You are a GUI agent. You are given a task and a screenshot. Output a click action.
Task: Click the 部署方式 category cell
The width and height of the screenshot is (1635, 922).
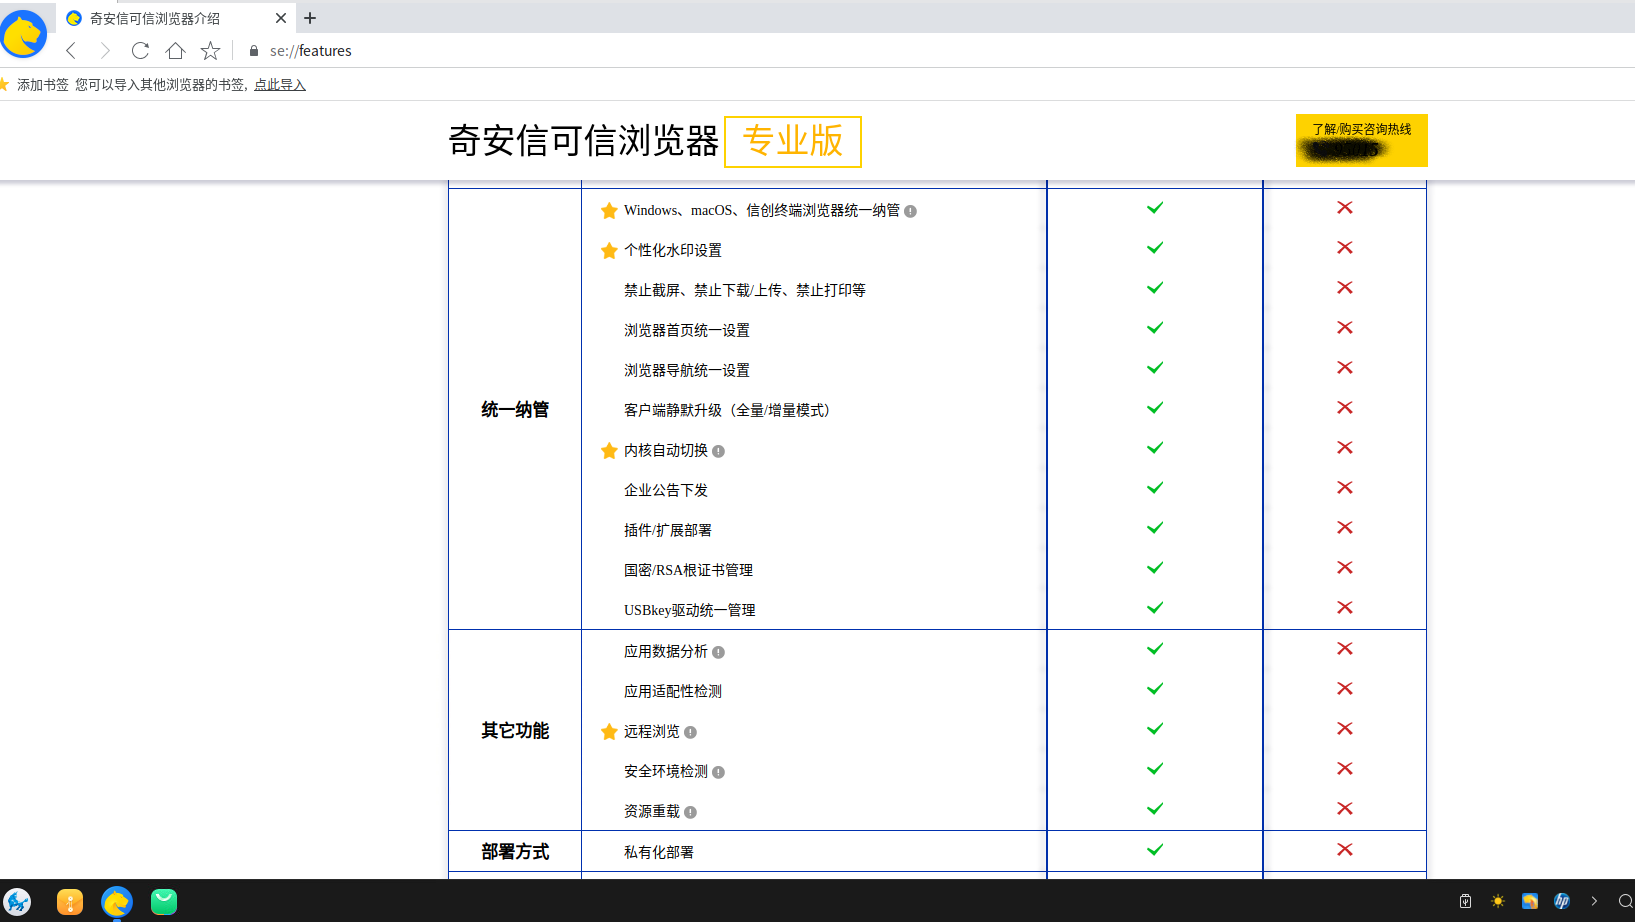tap(515, 851)
